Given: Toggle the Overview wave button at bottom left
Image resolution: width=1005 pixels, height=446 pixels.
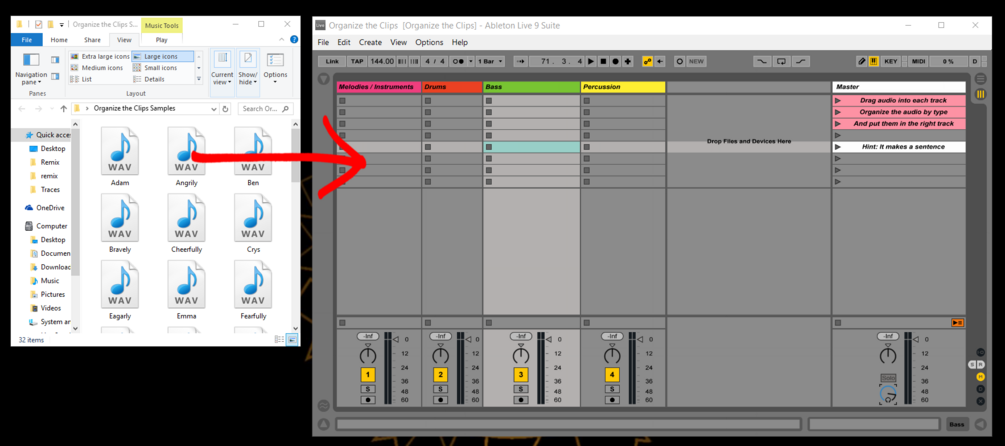Looking at the screenshot, I should [x=323, y=406].
